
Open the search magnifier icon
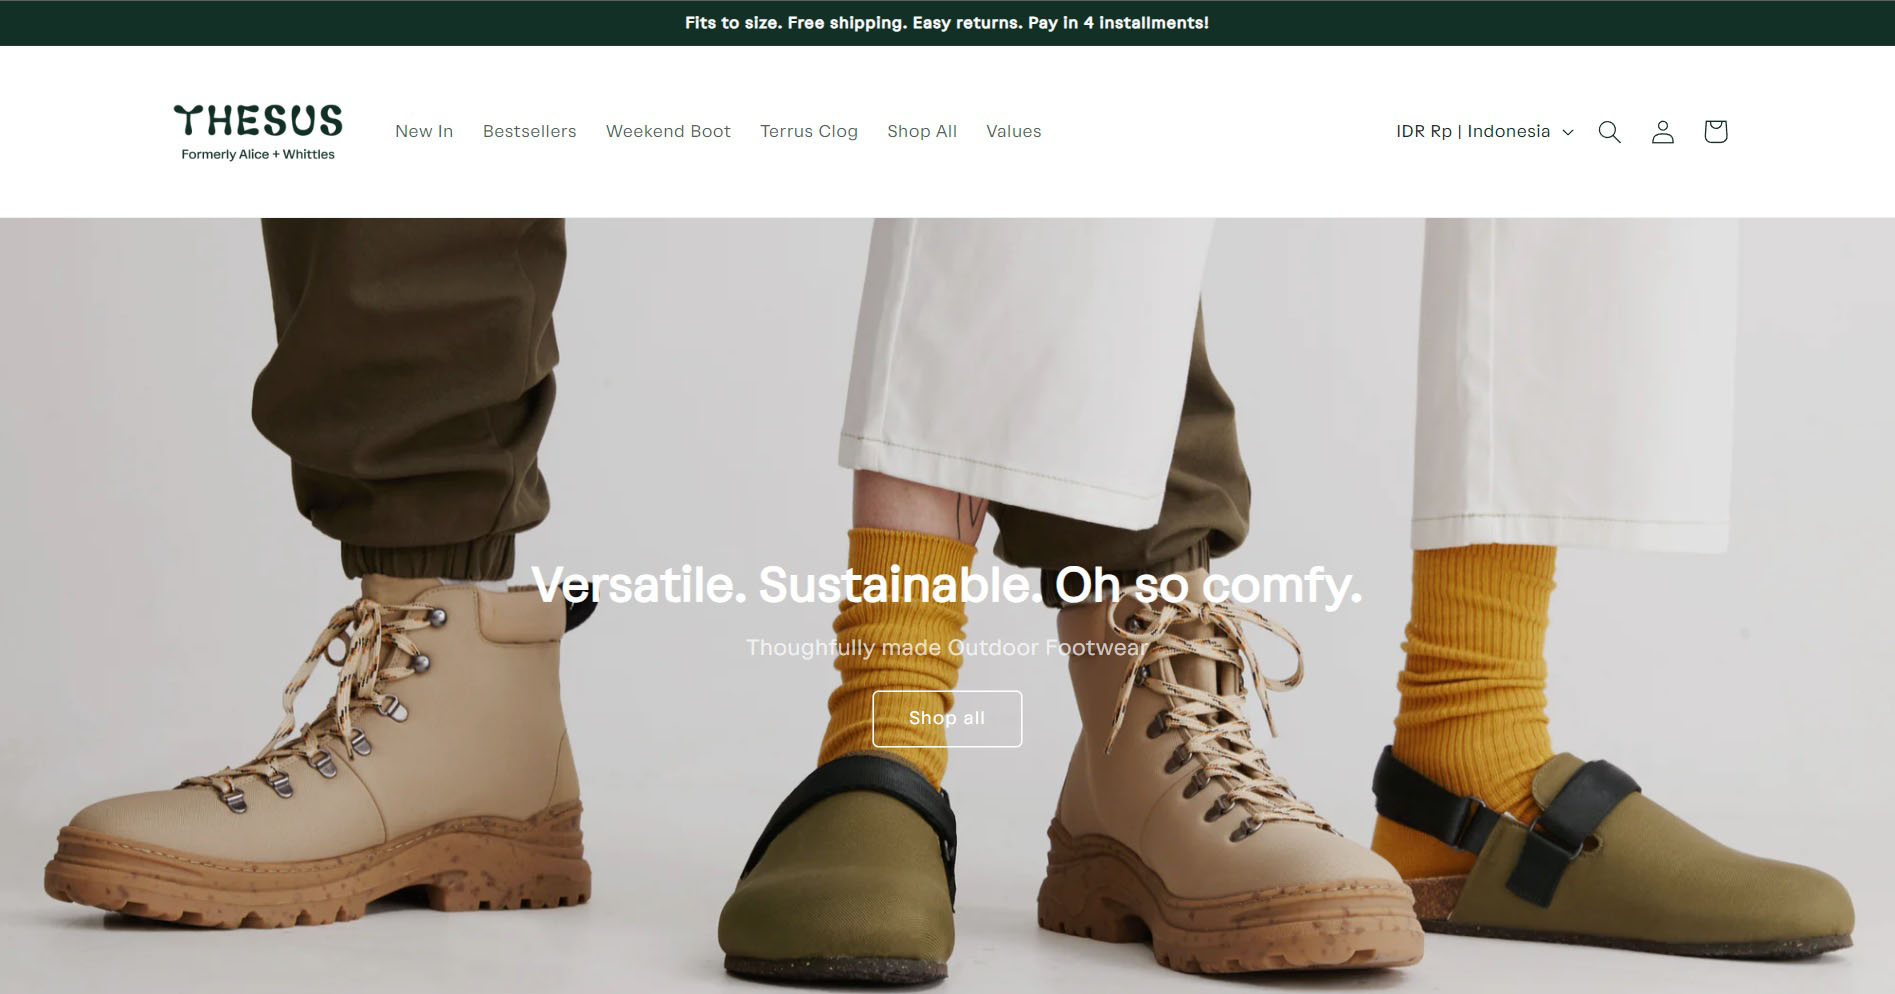1609,132
